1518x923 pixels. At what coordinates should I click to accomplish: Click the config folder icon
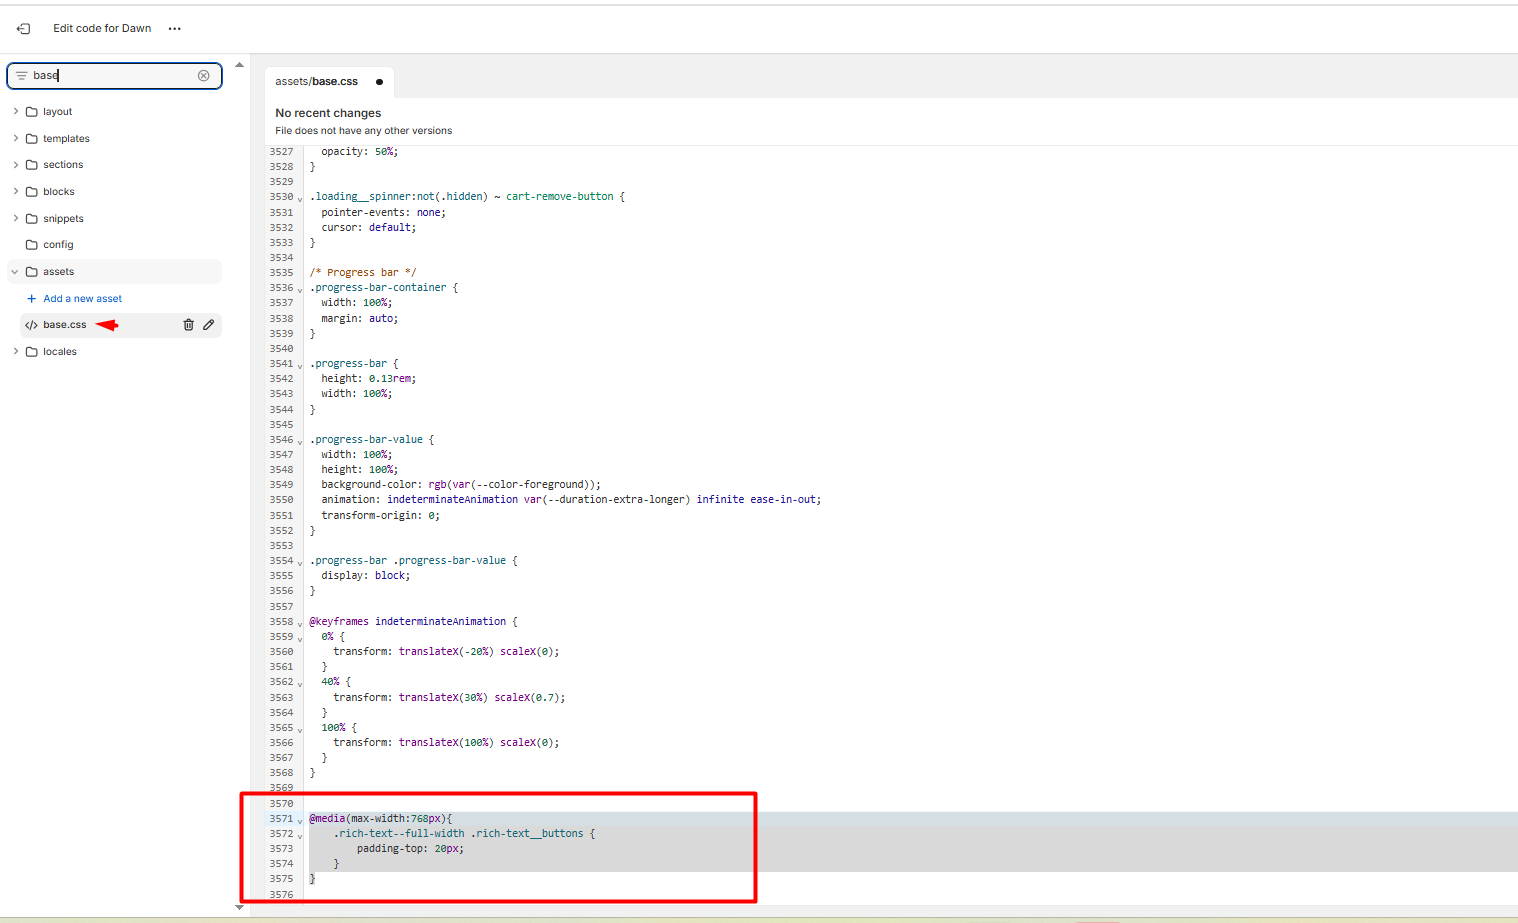(x=32, y=245)
